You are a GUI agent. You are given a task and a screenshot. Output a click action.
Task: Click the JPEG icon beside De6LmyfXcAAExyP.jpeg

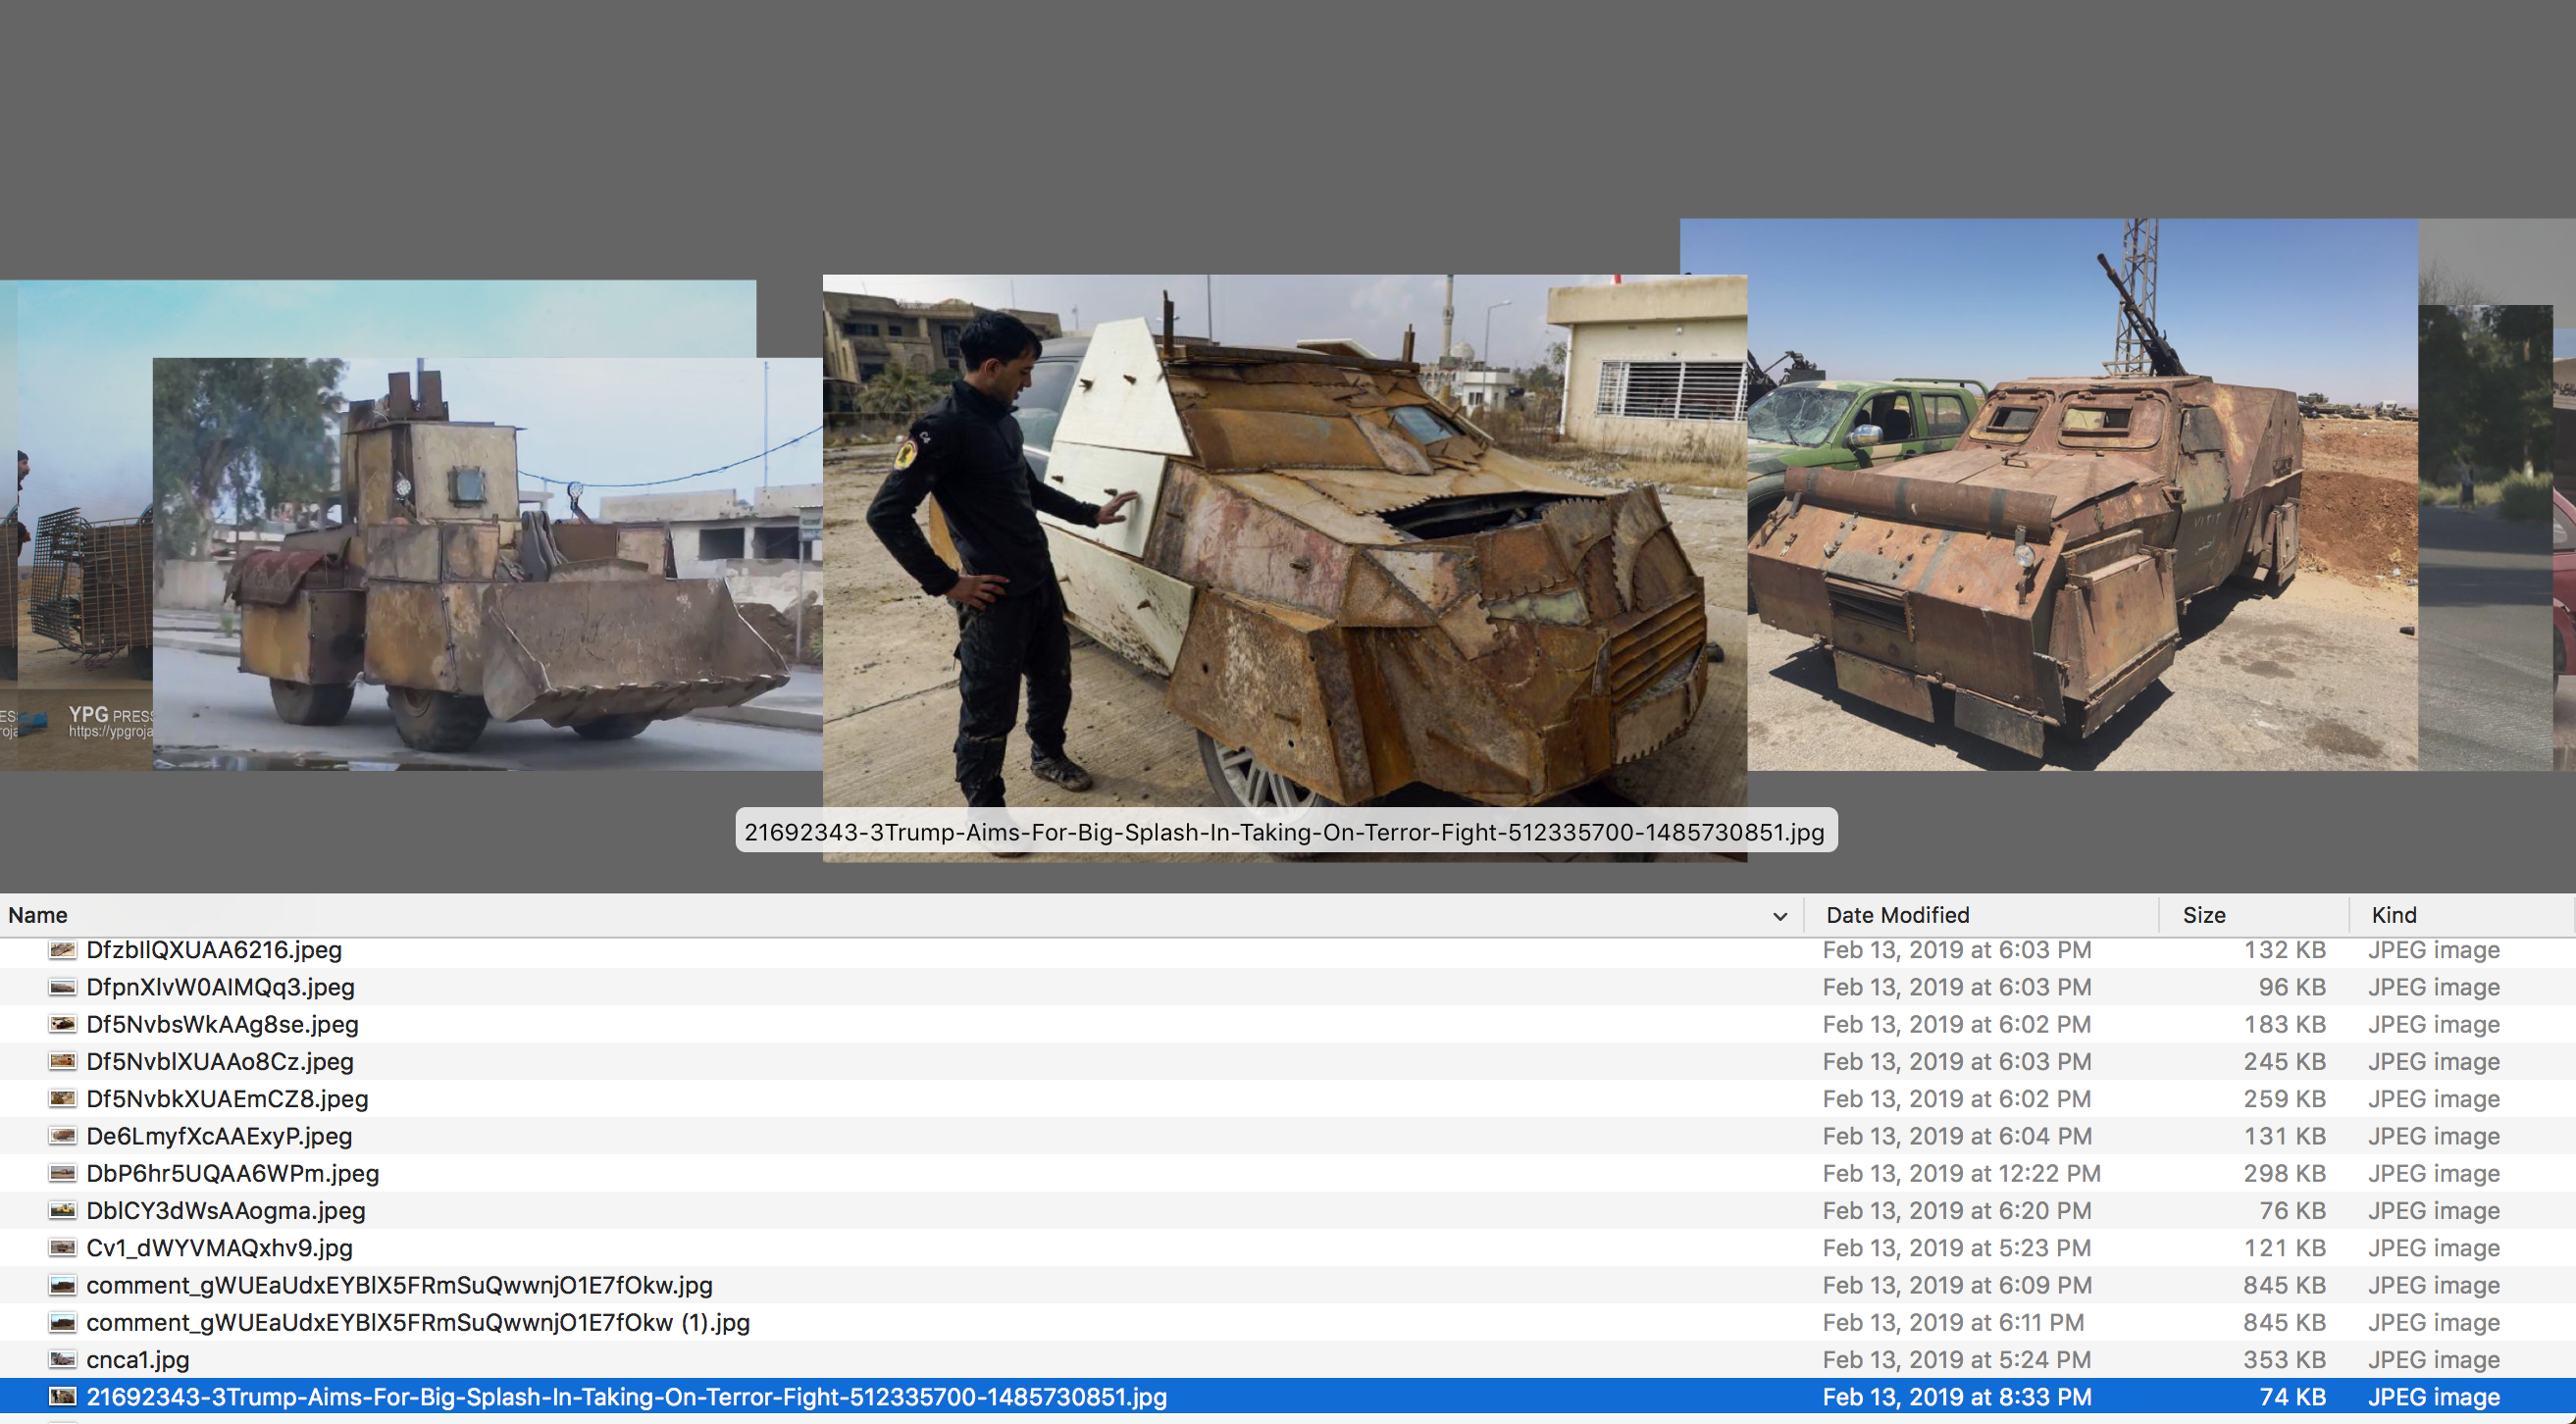click(x=62, y=1136)
